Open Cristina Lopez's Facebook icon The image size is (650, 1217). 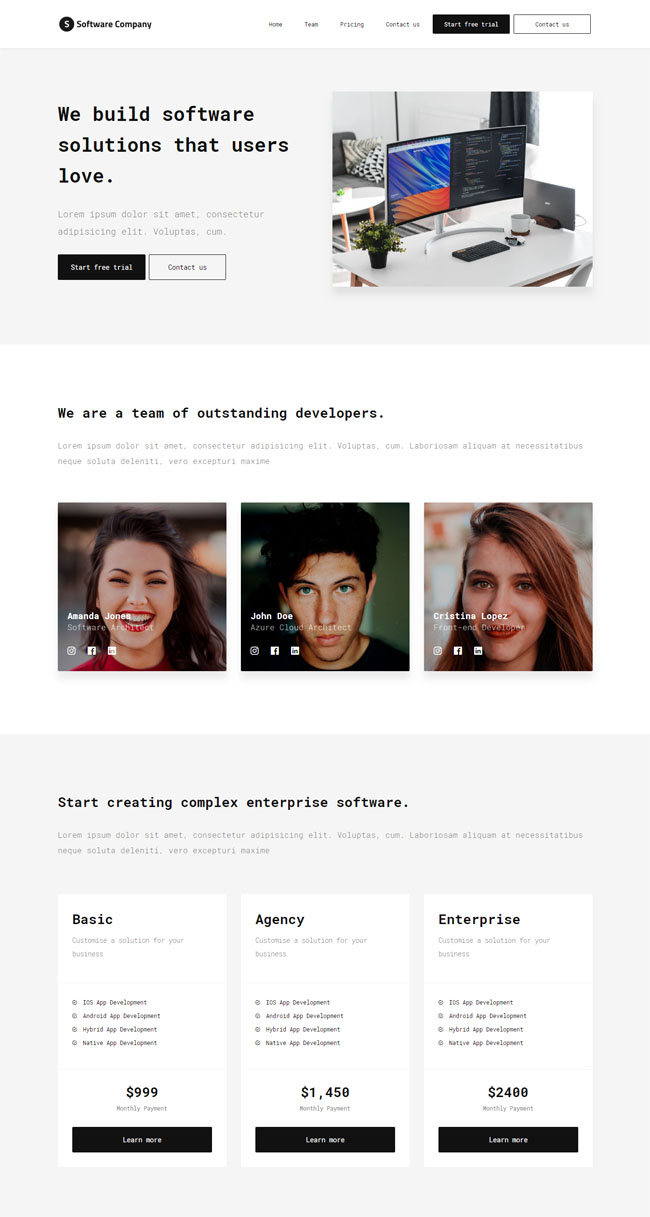click(458, 650)
